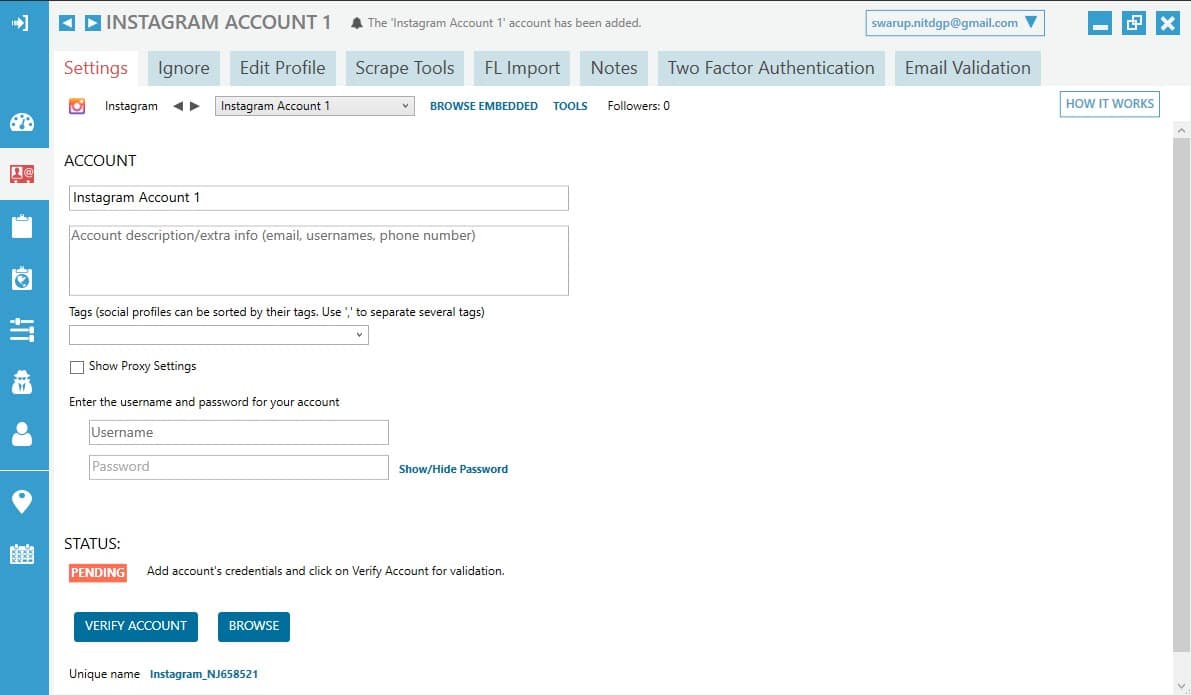
Task: Click the 'Followers: 0' text
Action: (x=639, y=106)
